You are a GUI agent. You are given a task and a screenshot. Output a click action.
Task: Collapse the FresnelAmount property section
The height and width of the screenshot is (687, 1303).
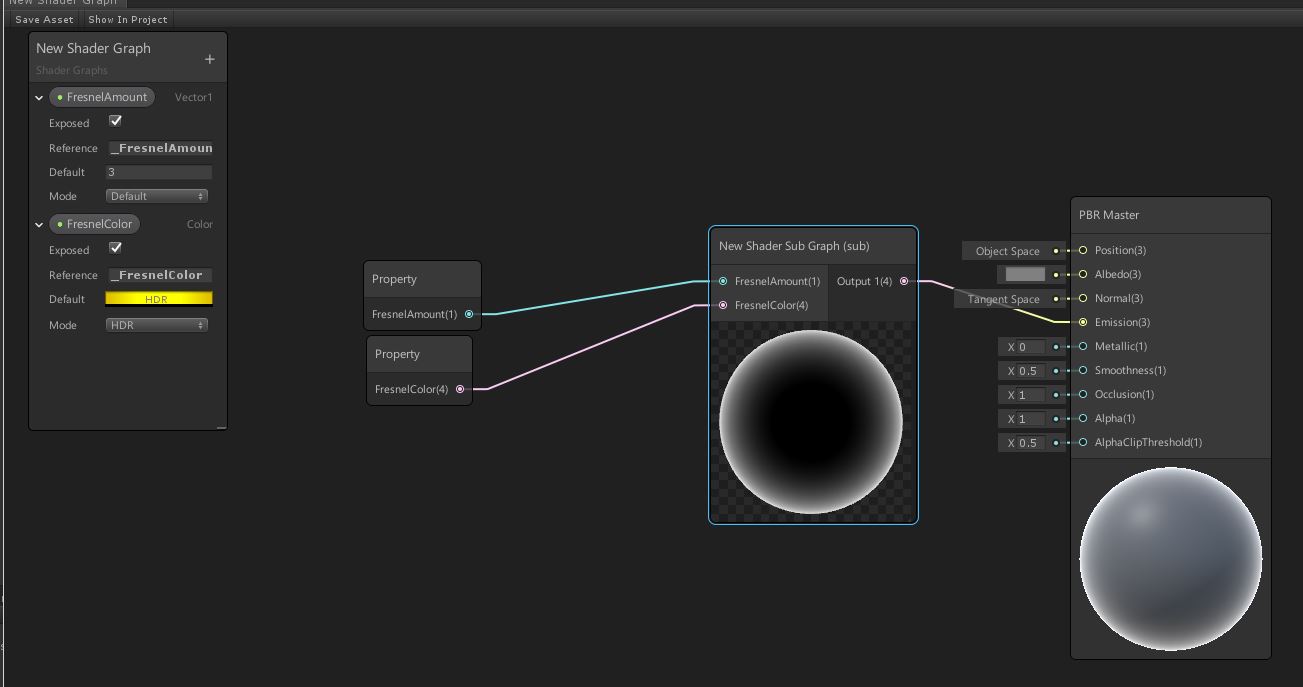(39, 98)
